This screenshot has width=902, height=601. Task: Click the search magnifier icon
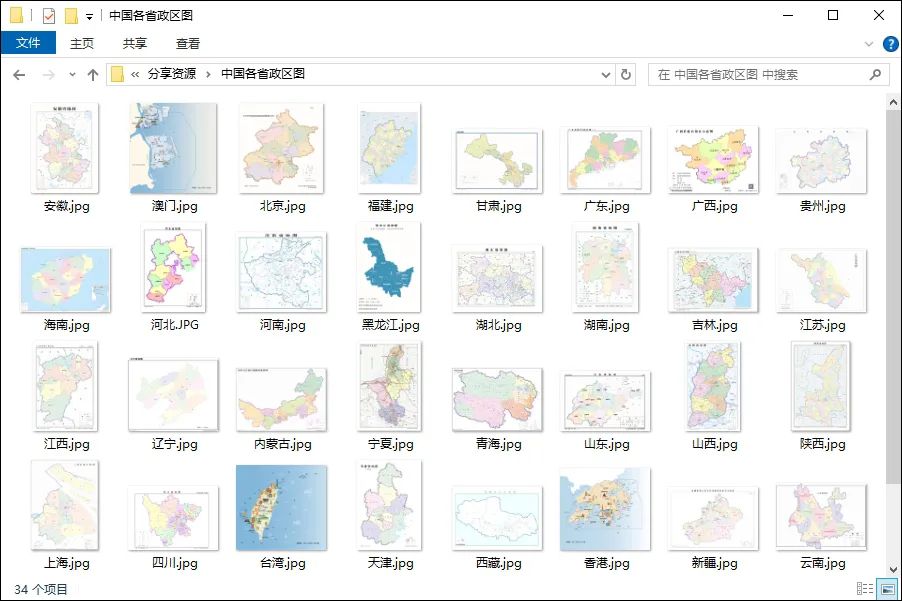[x=875, y=74]
